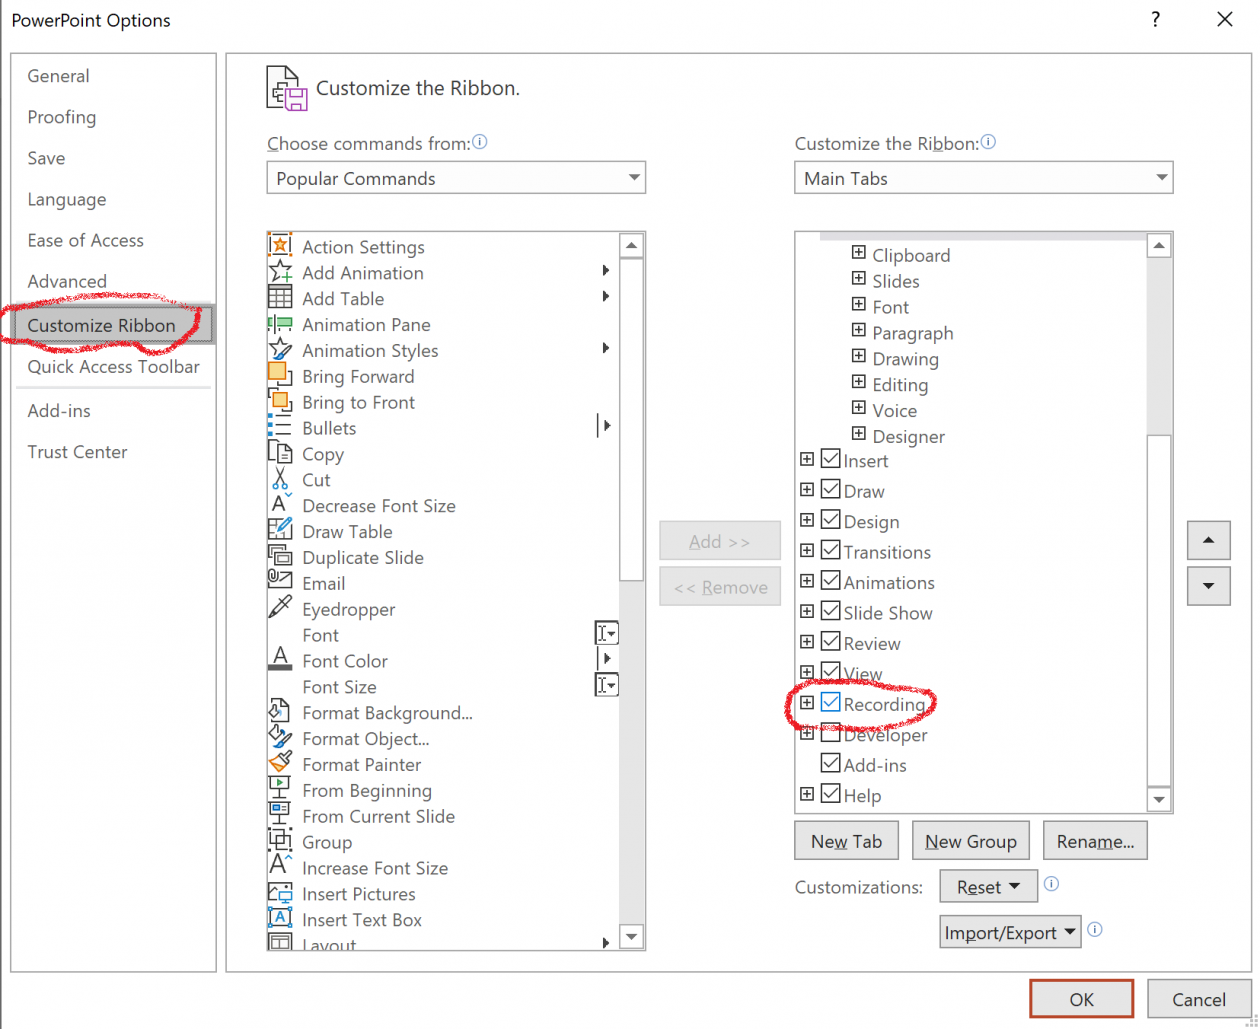Select the Add Table grid icon
Screen dimensions: 1260x1029
280,298
